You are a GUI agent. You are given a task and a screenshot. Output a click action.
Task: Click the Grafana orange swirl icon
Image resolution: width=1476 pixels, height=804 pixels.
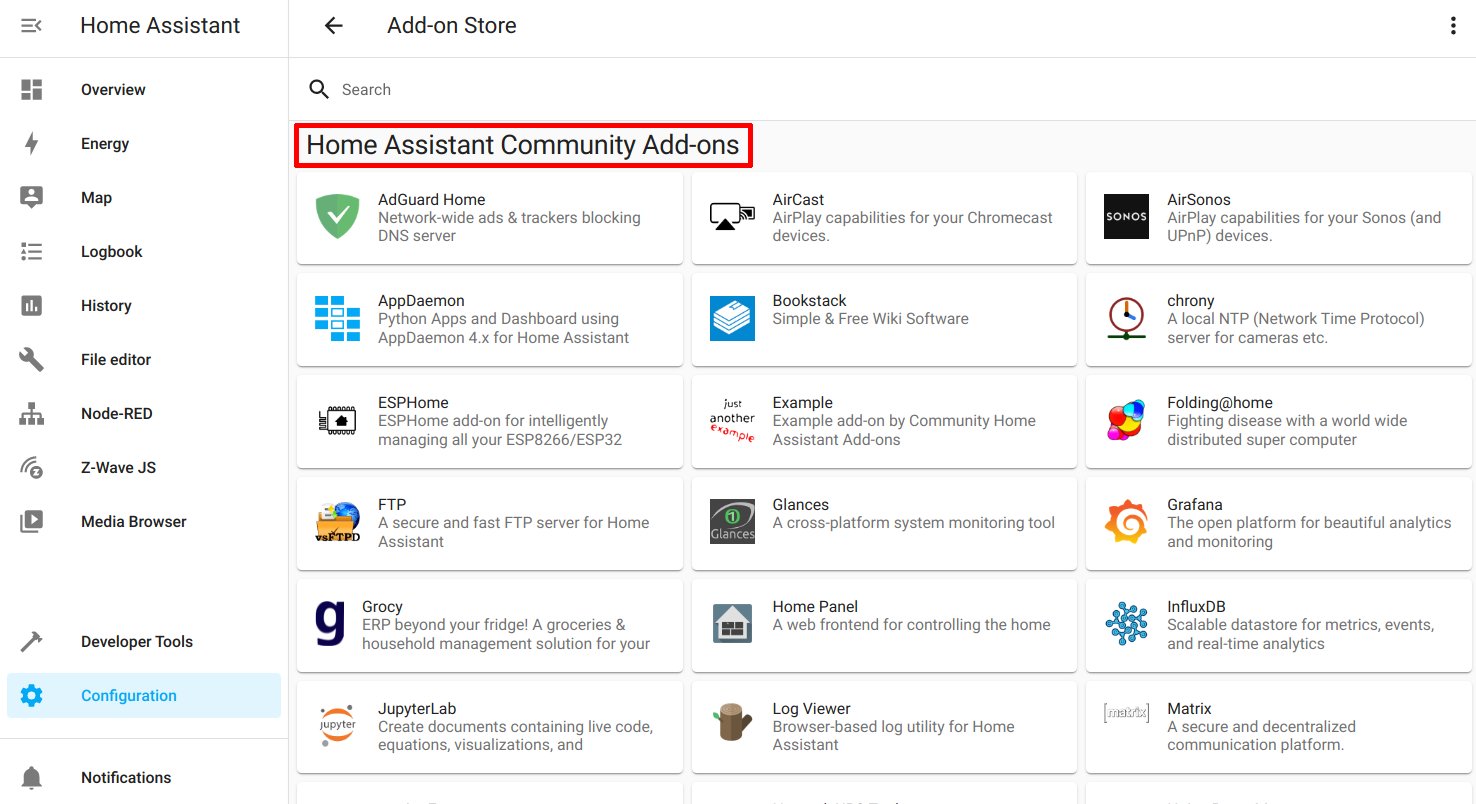click(1126, 522)
